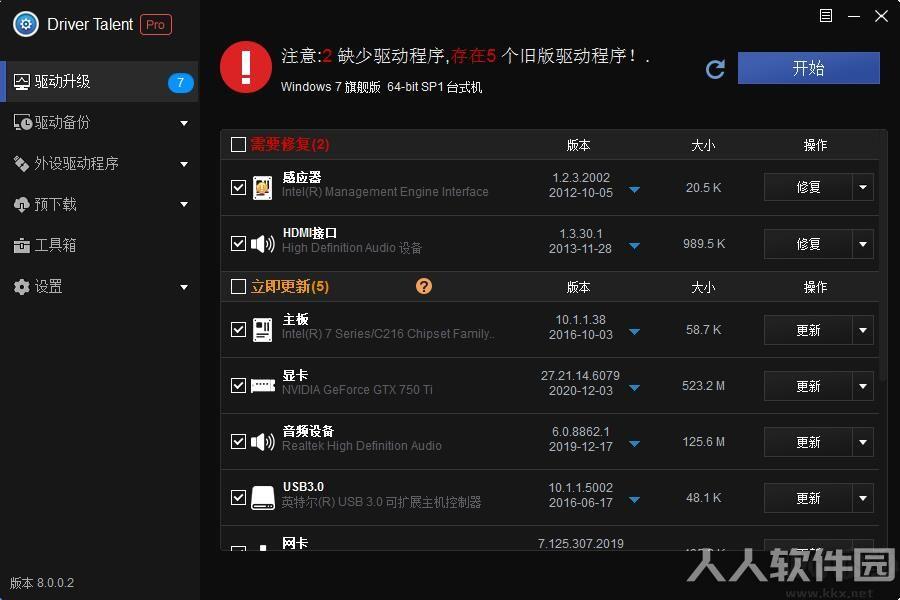Screen dimensions: 900x600
Task: Expand the 驱动备份 arrow
Action: click(x=184, y=123)
